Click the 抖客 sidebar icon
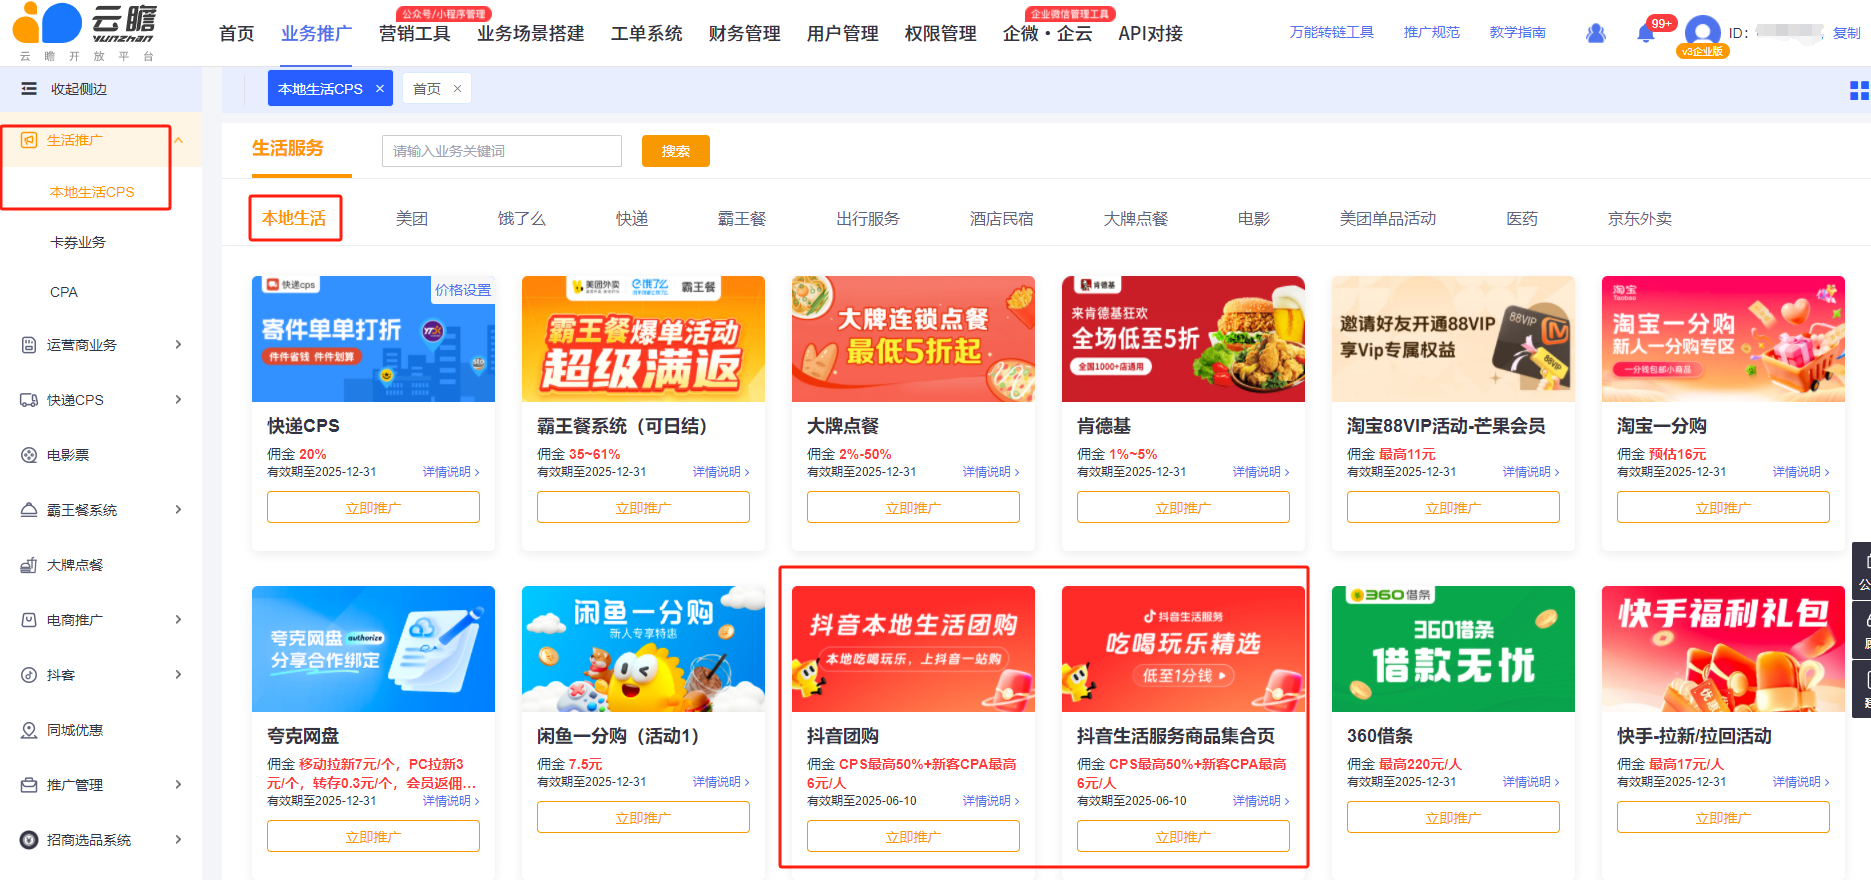Image resolution: width=1871 pixels, height=880 pixels. click(x=29, y=675)
